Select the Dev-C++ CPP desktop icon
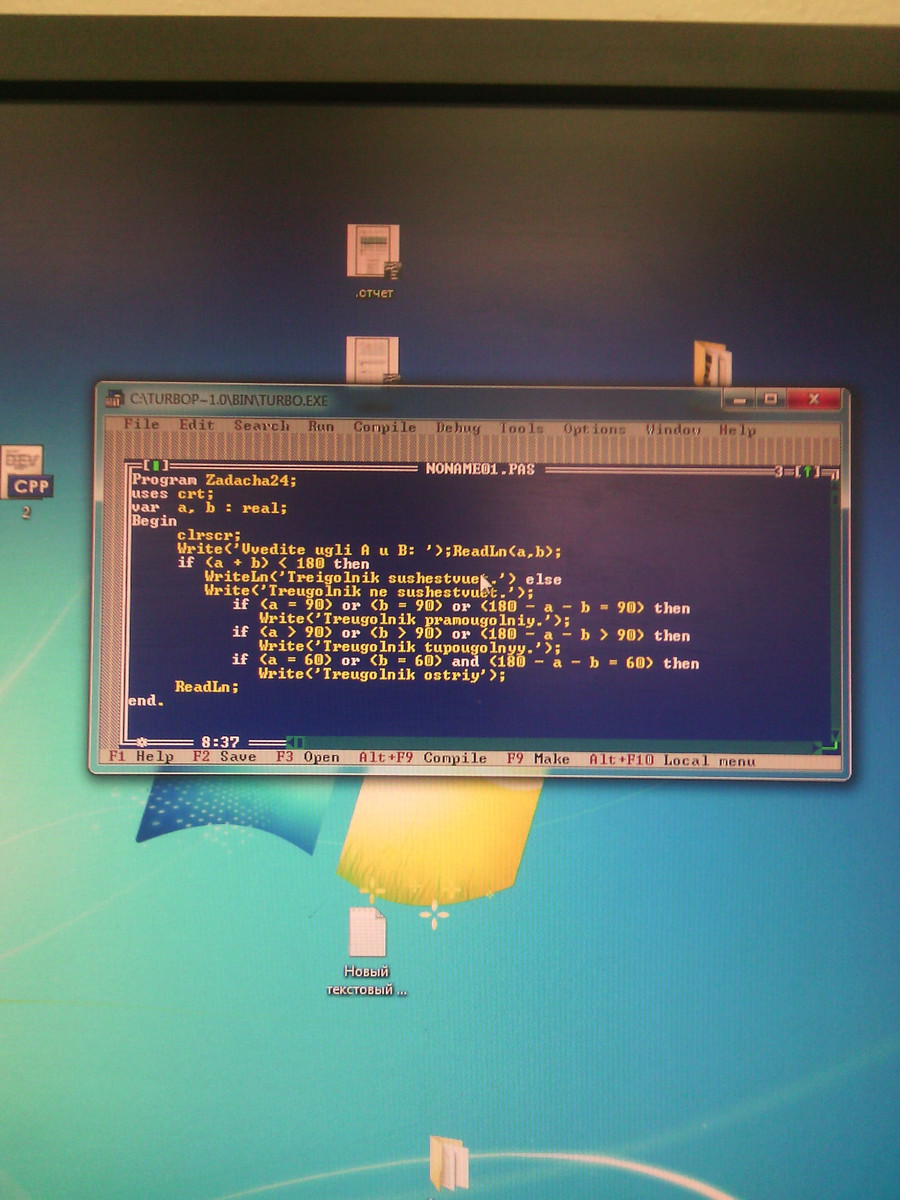900x1200 pixels. pyautogui.click(x=26, y=482)
